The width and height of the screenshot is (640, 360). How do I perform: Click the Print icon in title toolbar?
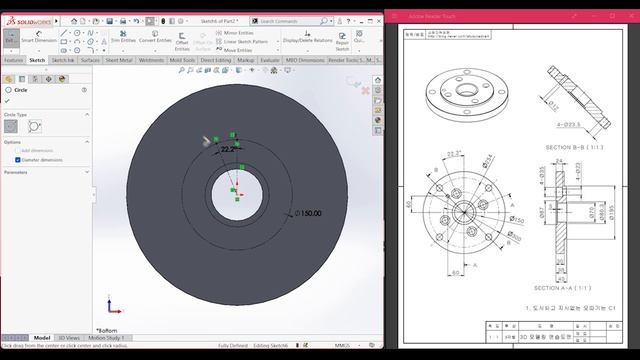click(123, 21)
